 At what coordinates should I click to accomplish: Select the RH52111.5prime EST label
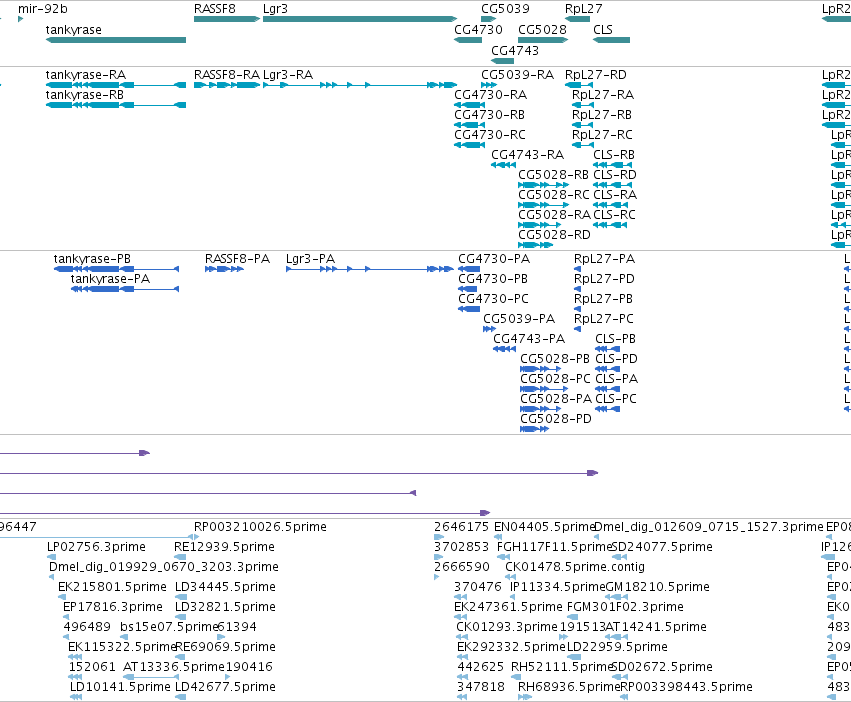click(562, 667)
